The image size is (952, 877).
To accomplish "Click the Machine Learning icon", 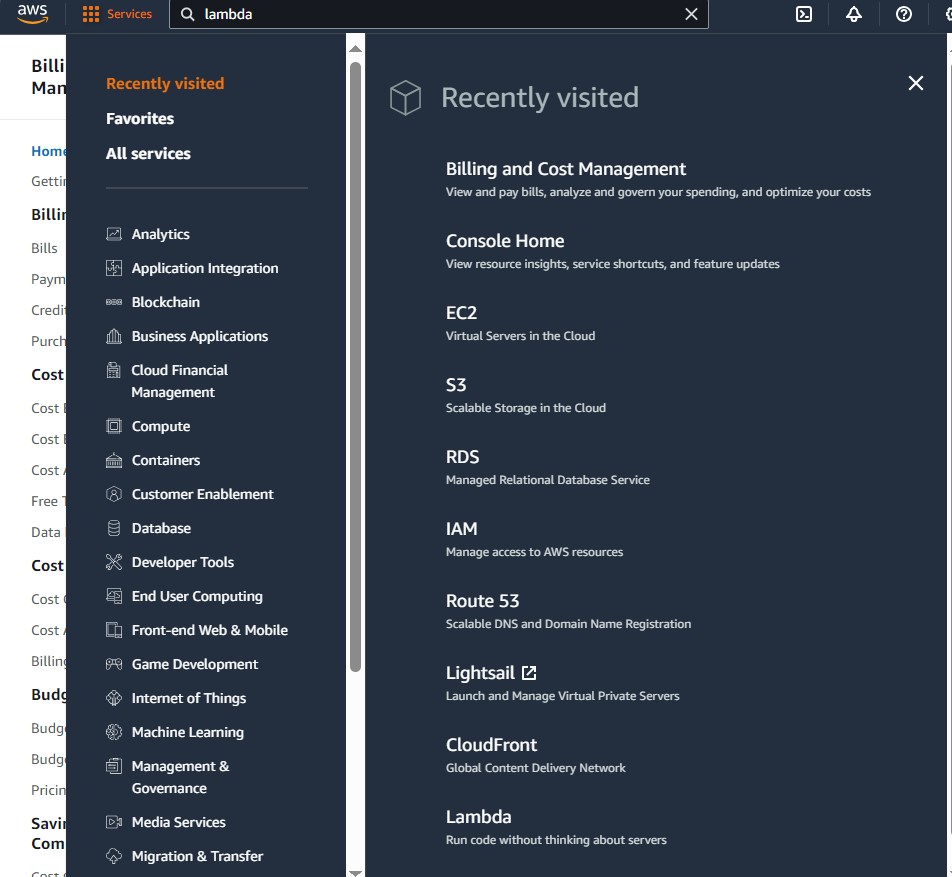I will pos(114,732).
